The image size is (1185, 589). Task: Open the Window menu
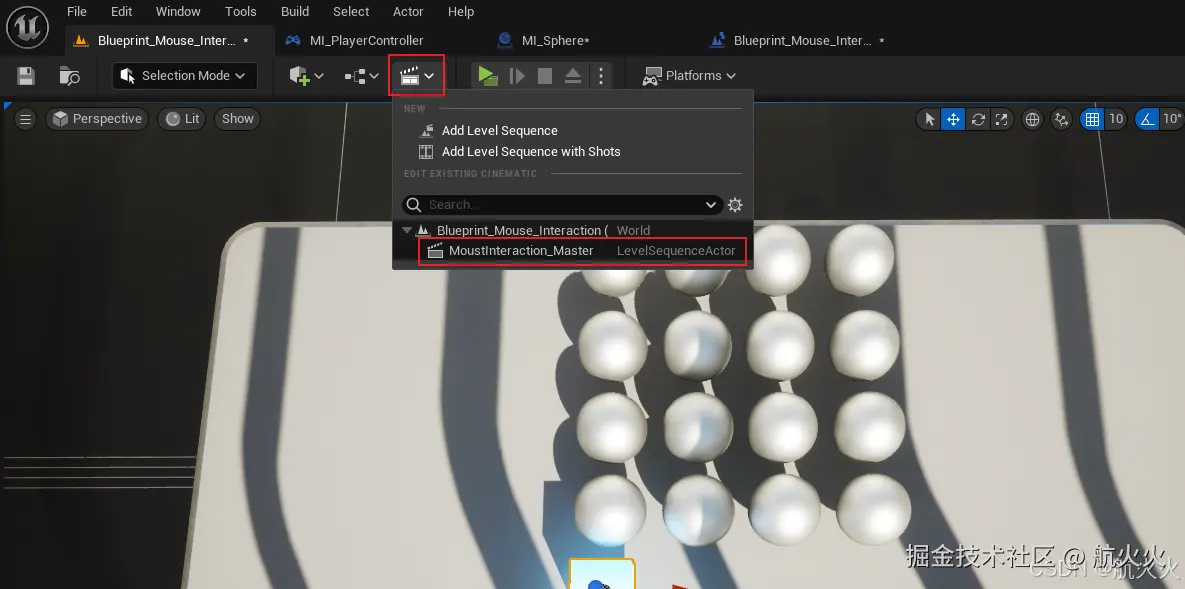[178, 11]
